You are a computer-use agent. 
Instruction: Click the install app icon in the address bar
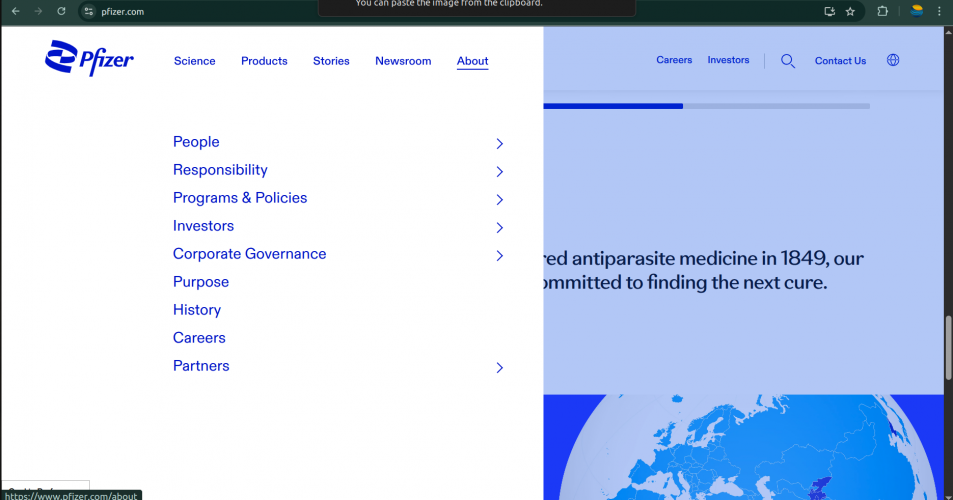829,11
